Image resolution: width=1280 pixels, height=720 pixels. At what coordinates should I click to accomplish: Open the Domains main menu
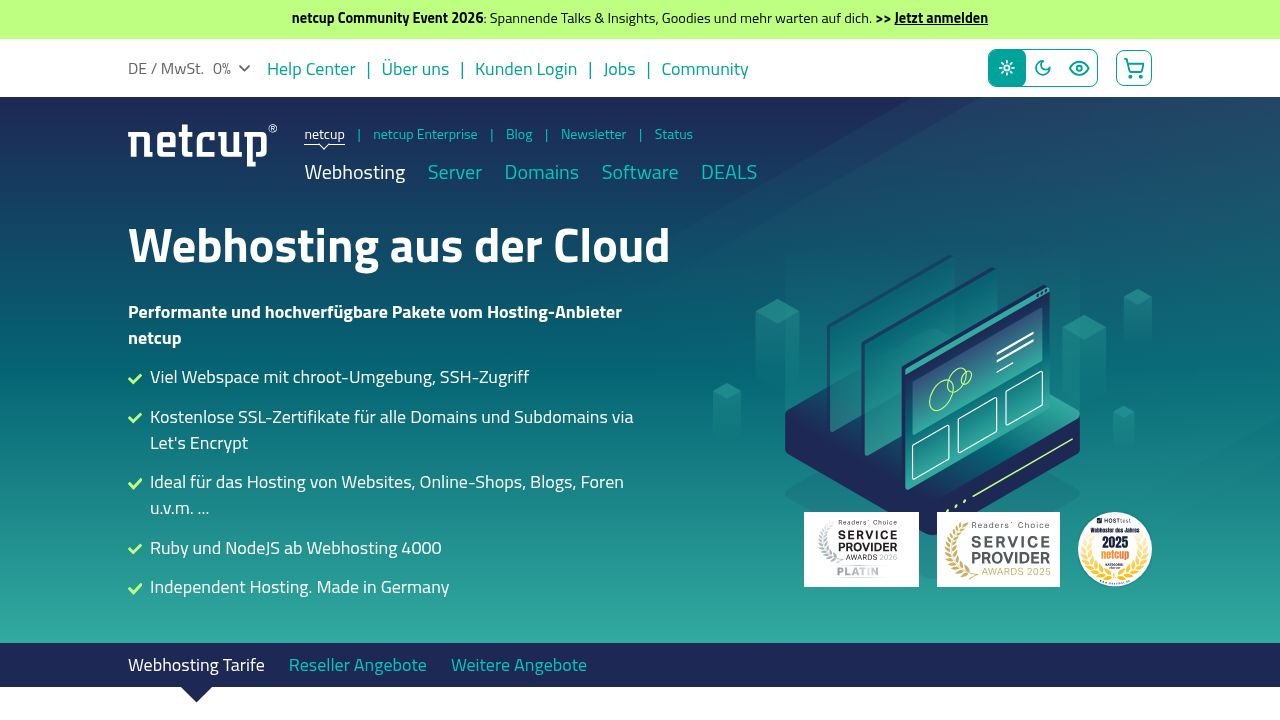542,172
